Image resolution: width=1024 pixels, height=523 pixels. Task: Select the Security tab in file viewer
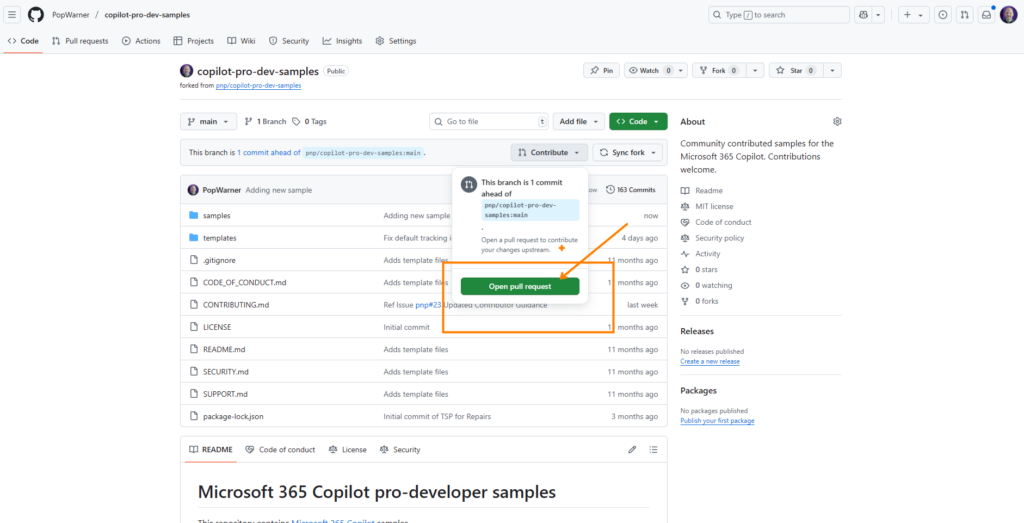[400, 450]
